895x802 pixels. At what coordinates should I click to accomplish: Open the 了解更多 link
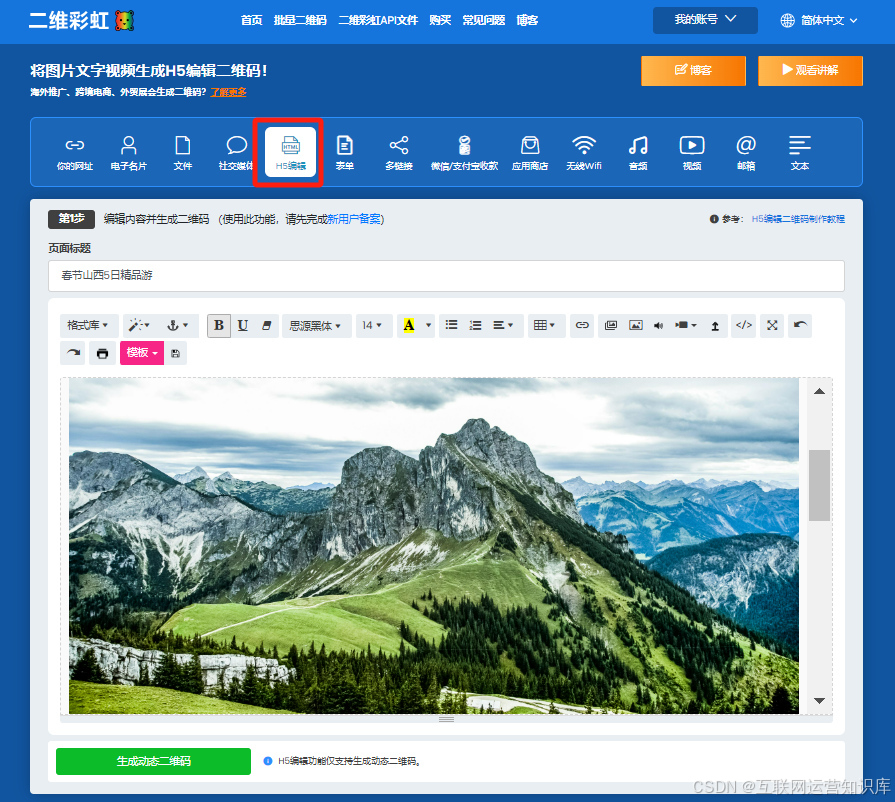click(x=228, y=92)
